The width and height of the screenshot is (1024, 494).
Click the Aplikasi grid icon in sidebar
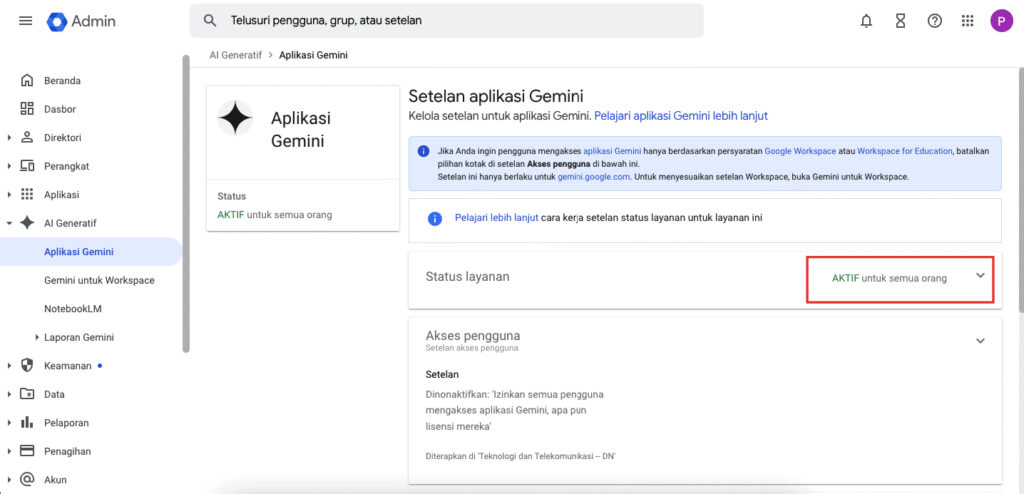pos(27,194)
